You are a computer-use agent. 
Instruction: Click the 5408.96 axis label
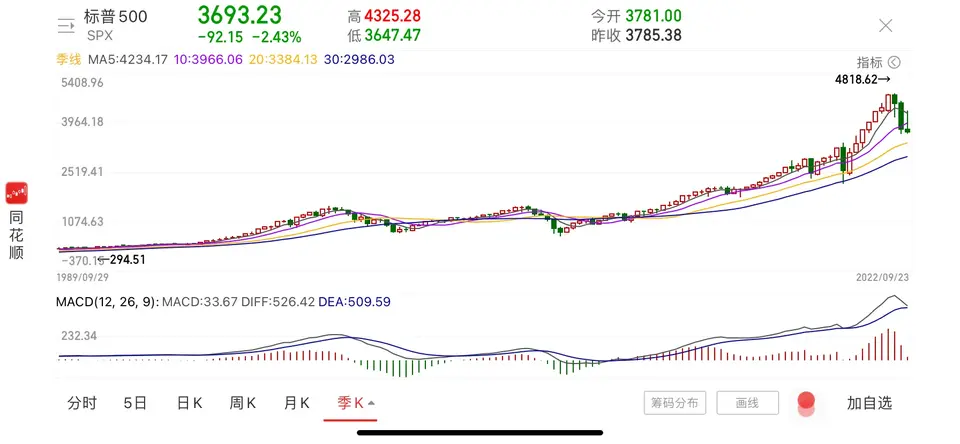(x=80, y=82)
